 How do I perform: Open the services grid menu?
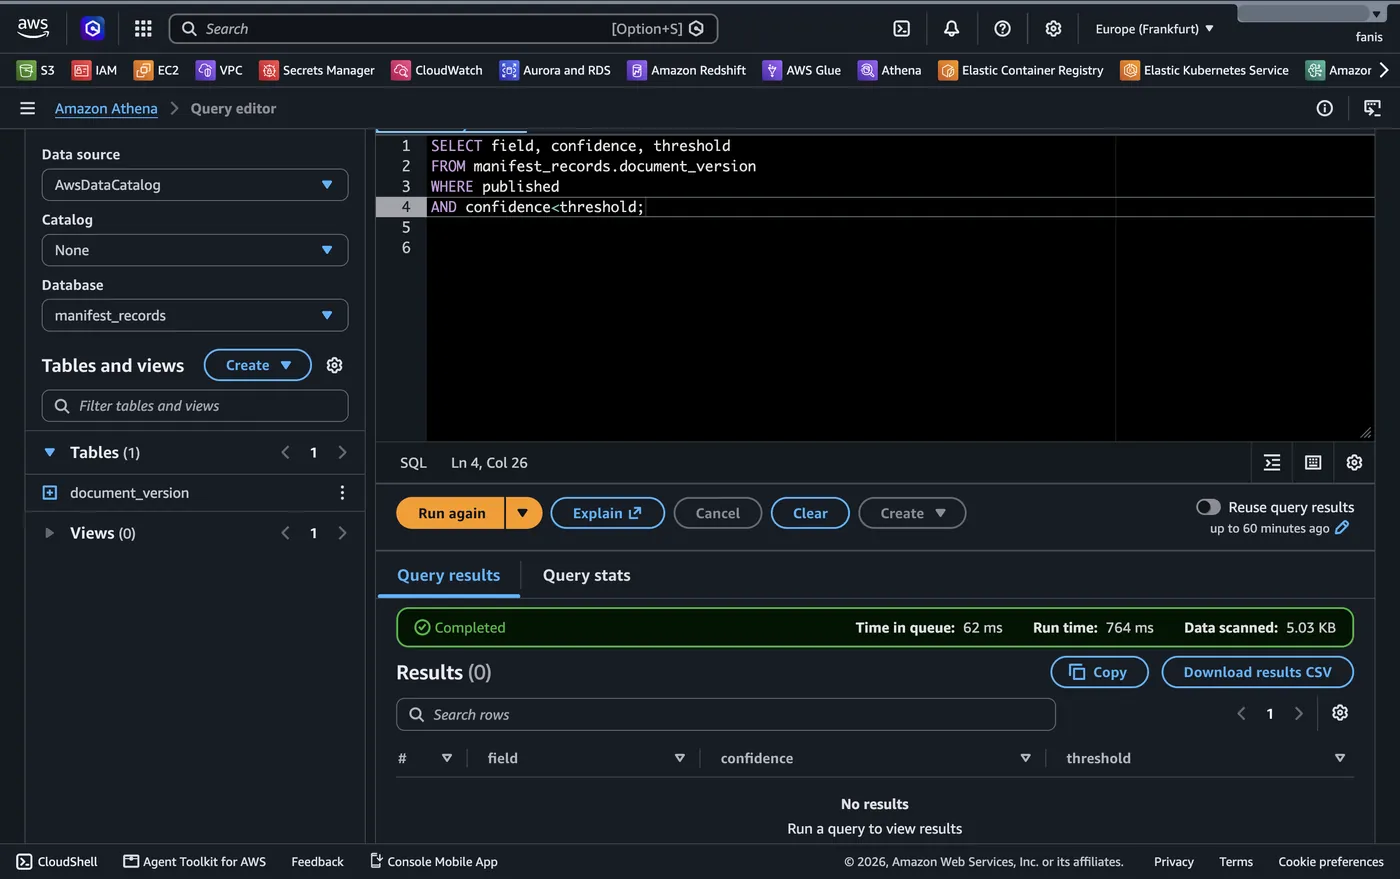pyautogui.click(x=143, y=29)
